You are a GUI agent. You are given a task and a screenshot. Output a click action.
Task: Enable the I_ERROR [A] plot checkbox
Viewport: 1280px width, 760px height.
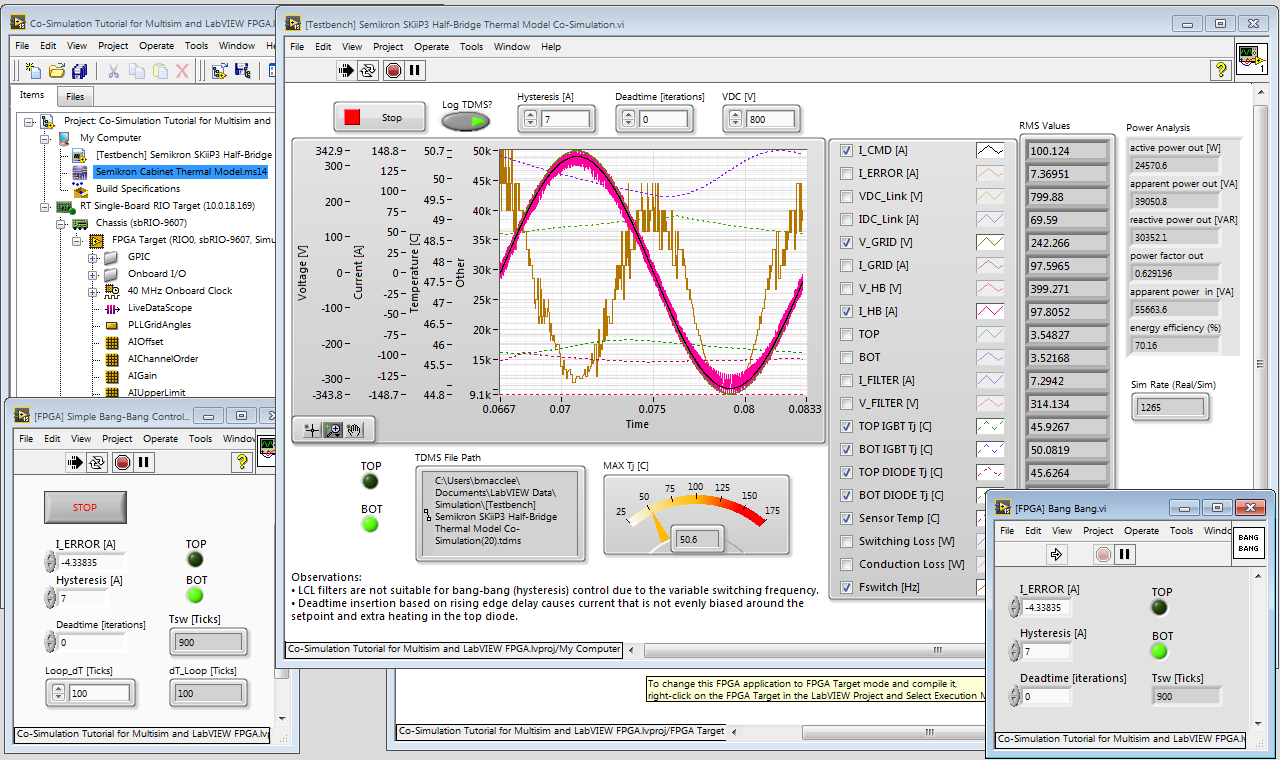(847, 173)
